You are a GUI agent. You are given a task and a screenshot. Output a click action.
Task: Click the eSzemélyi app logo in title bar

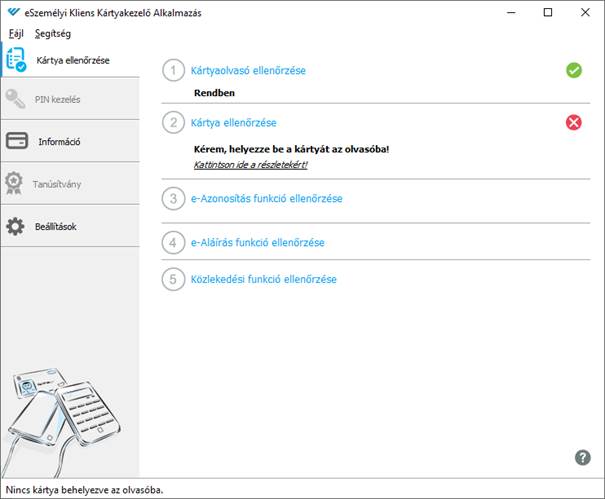coord(14,12)
